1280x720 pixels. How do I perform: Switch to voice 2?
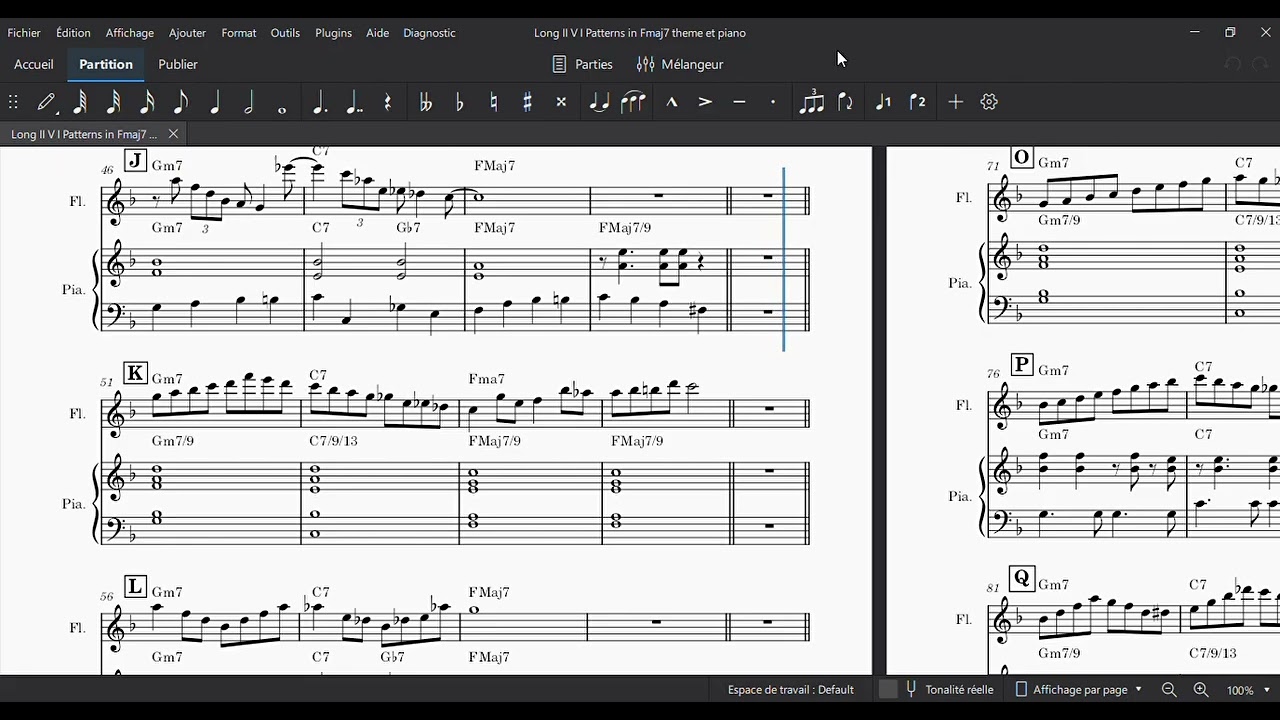(x=917, y=102)
